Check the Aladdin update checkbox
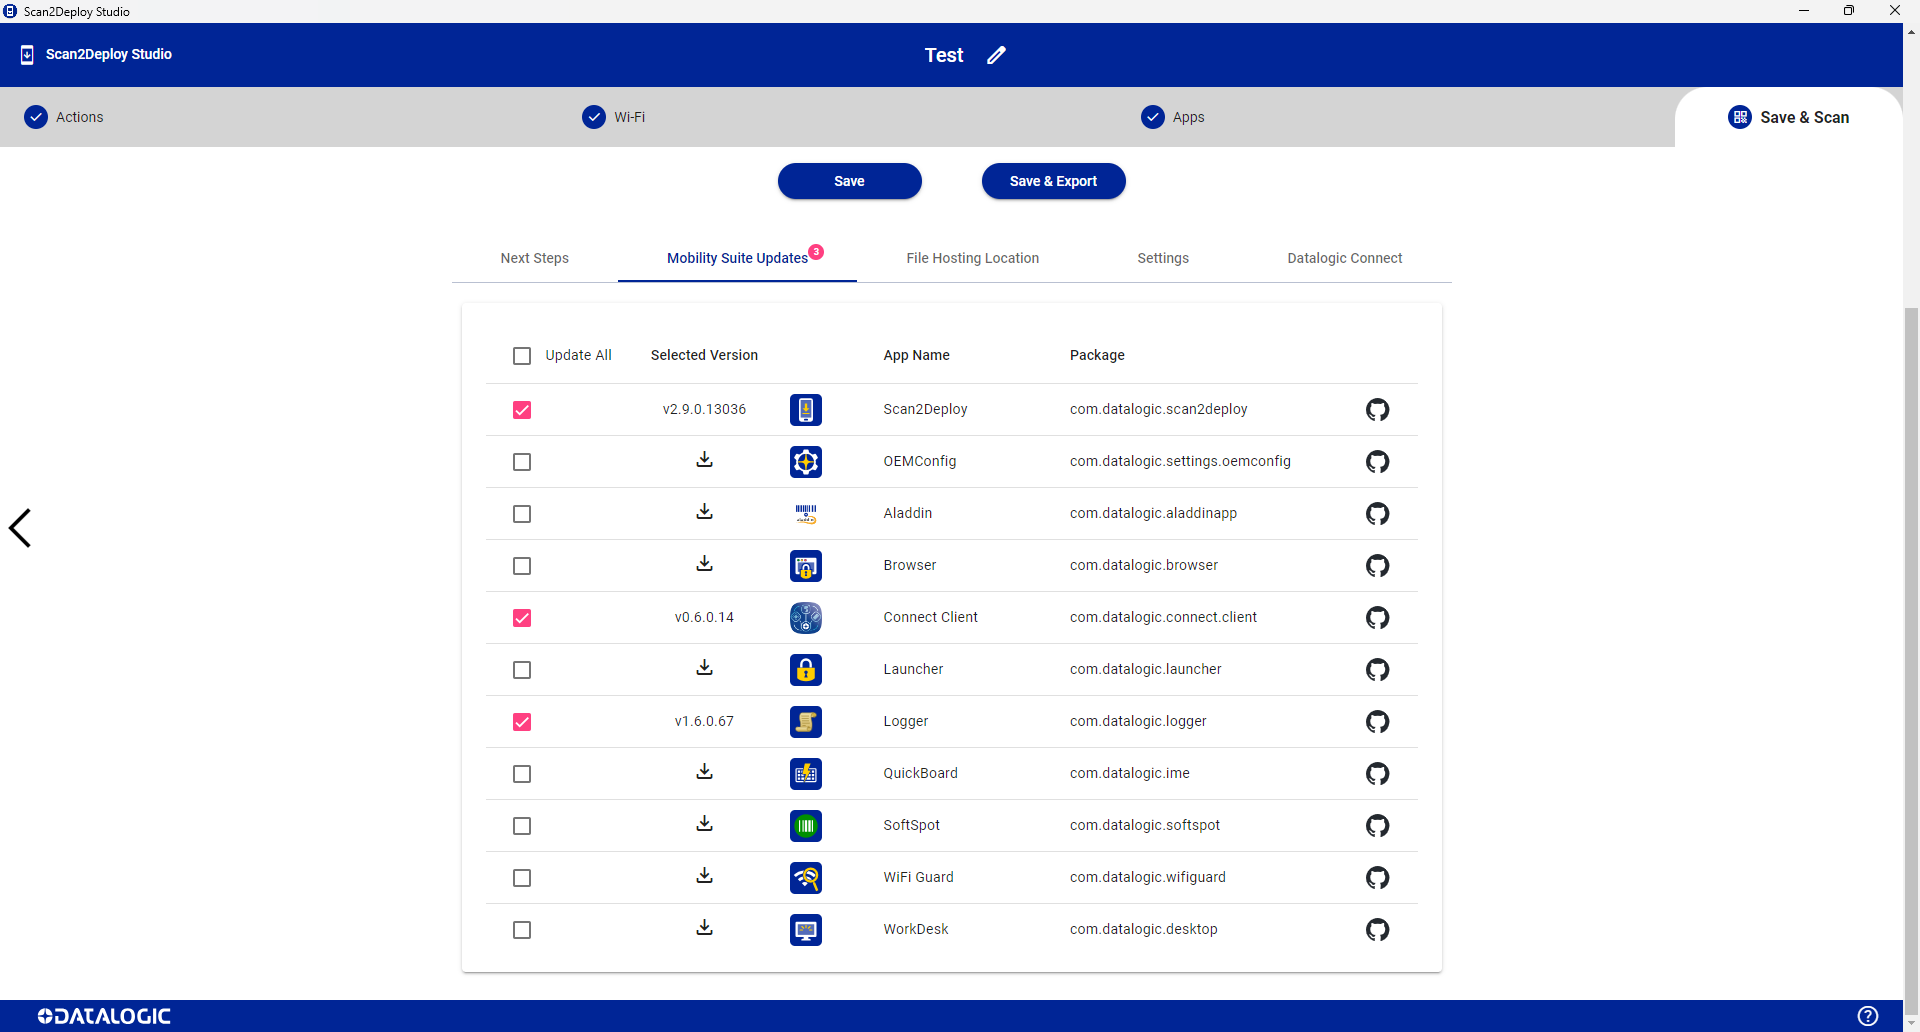Viewport: 1920px width, 1032px height. tap(522, 514)
